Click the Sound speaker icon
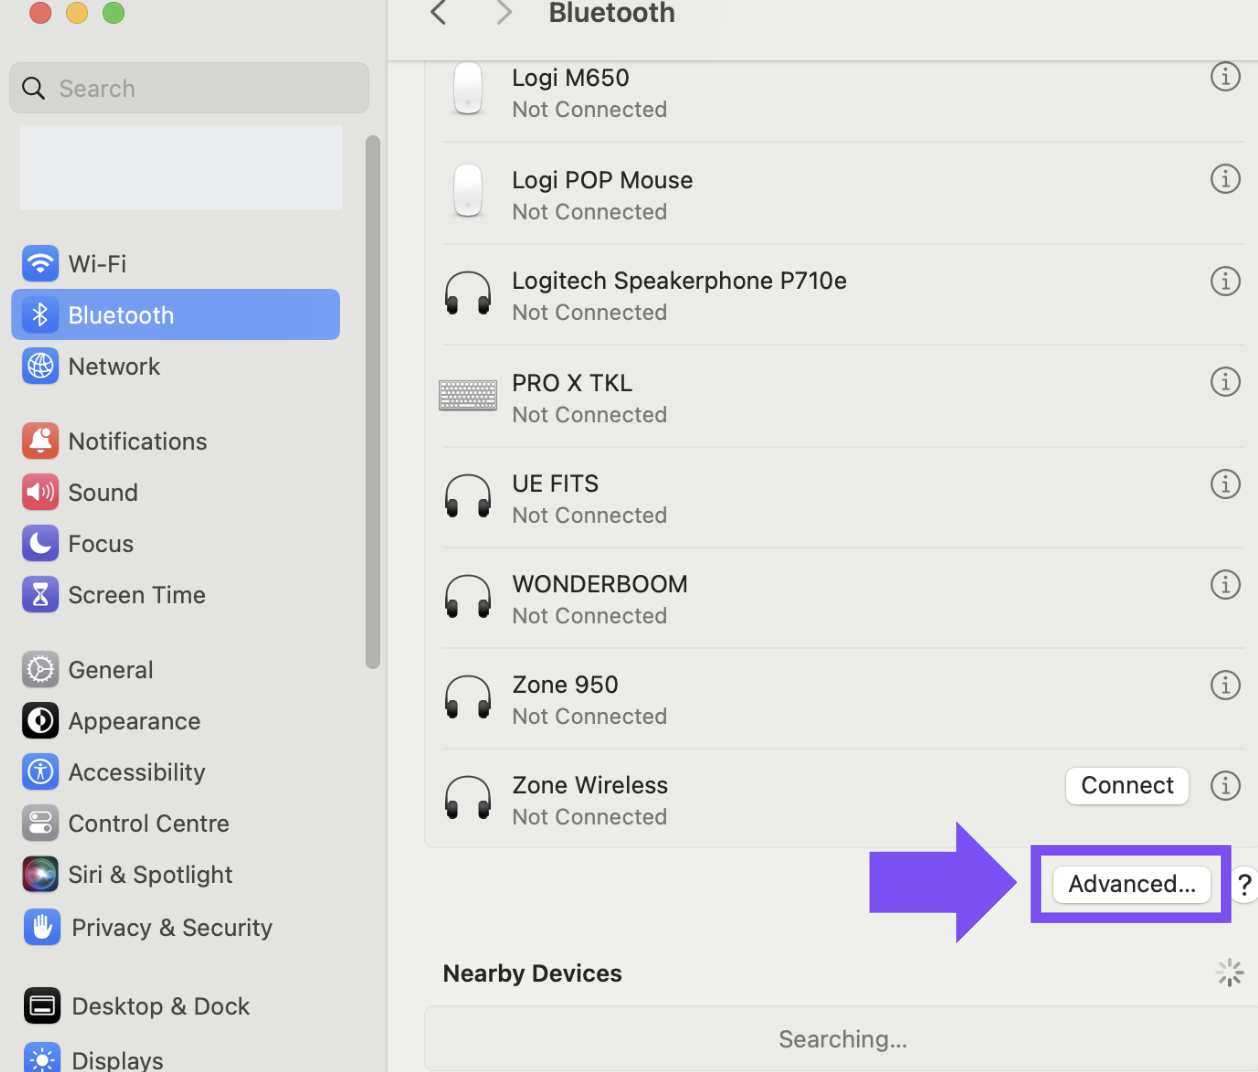The image size is (1258, 1072). tap(40, 492)
